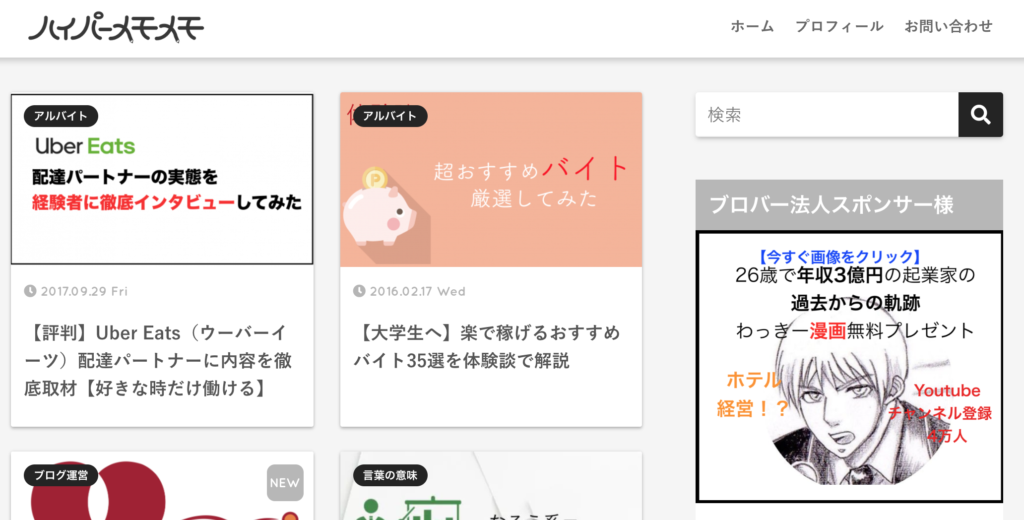Click the clock icon beside 2017.09.29 Fri
This screenshot has width=1024, height=520.
(x=30, y=291)
